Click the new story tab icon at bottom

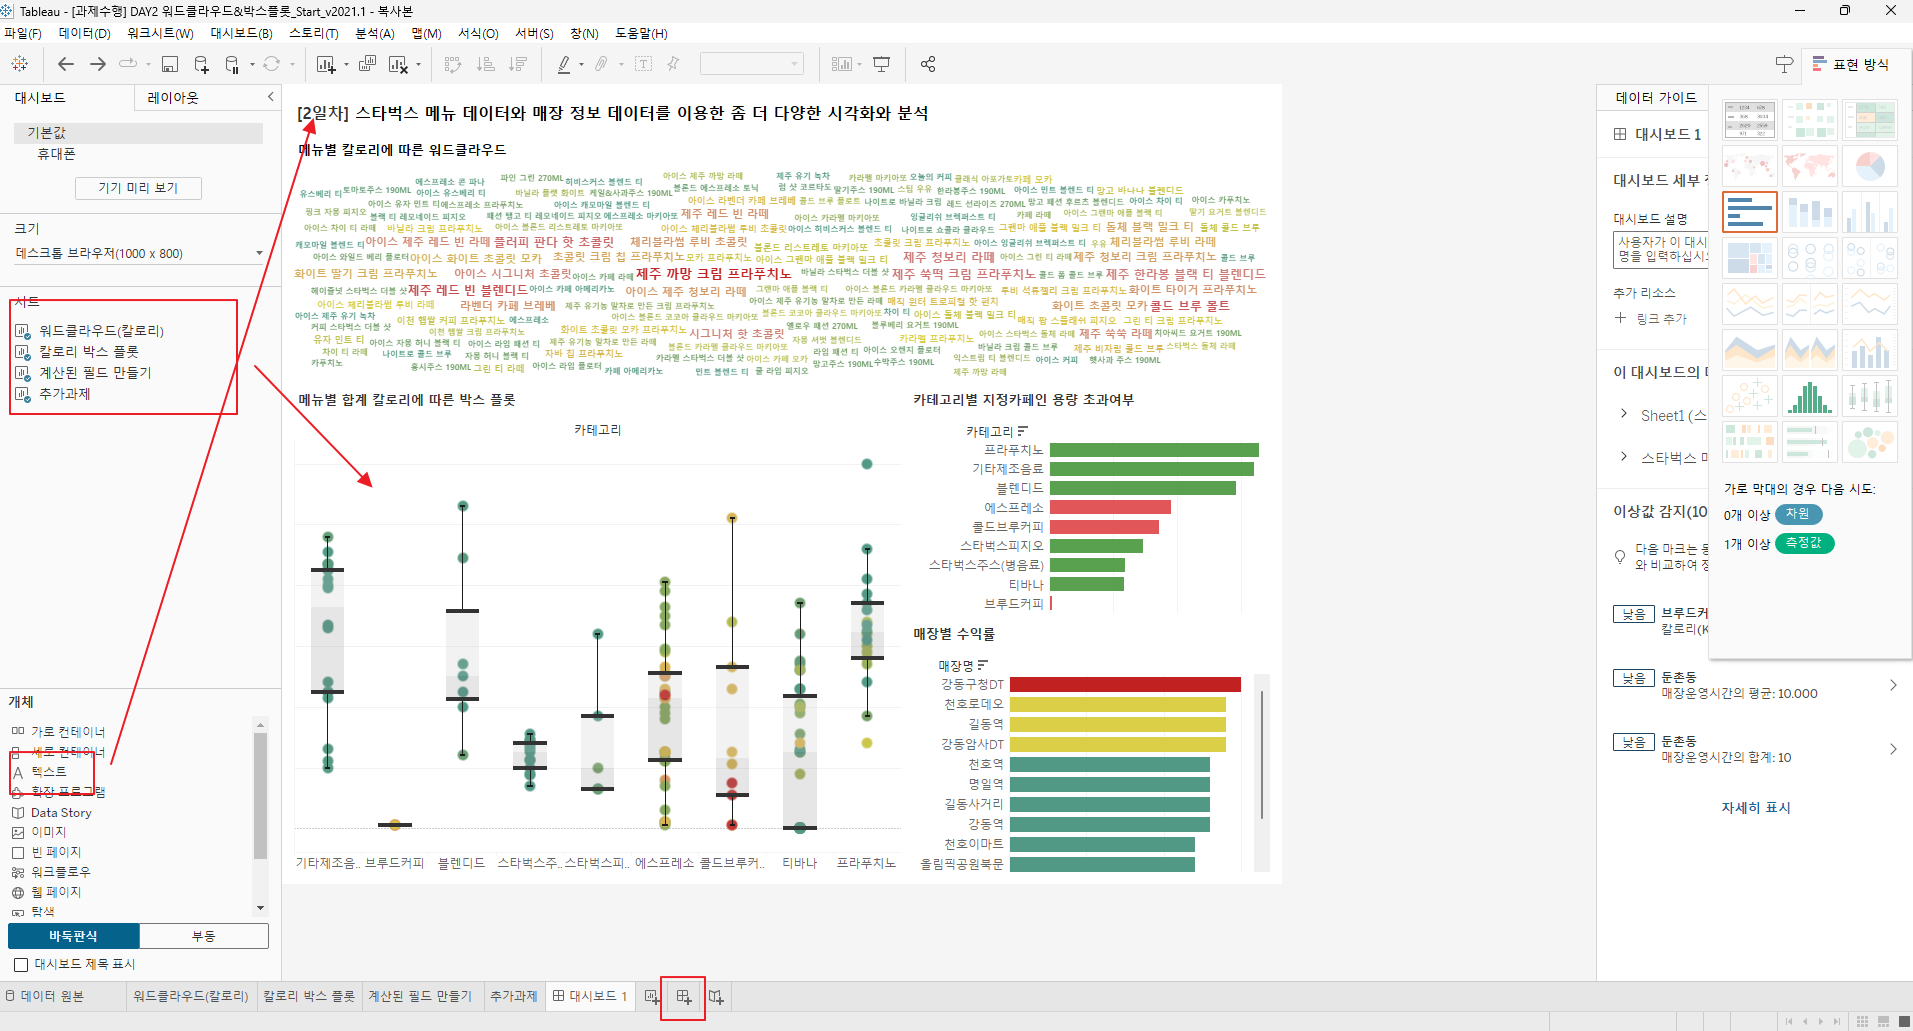[x=716, y=997]
